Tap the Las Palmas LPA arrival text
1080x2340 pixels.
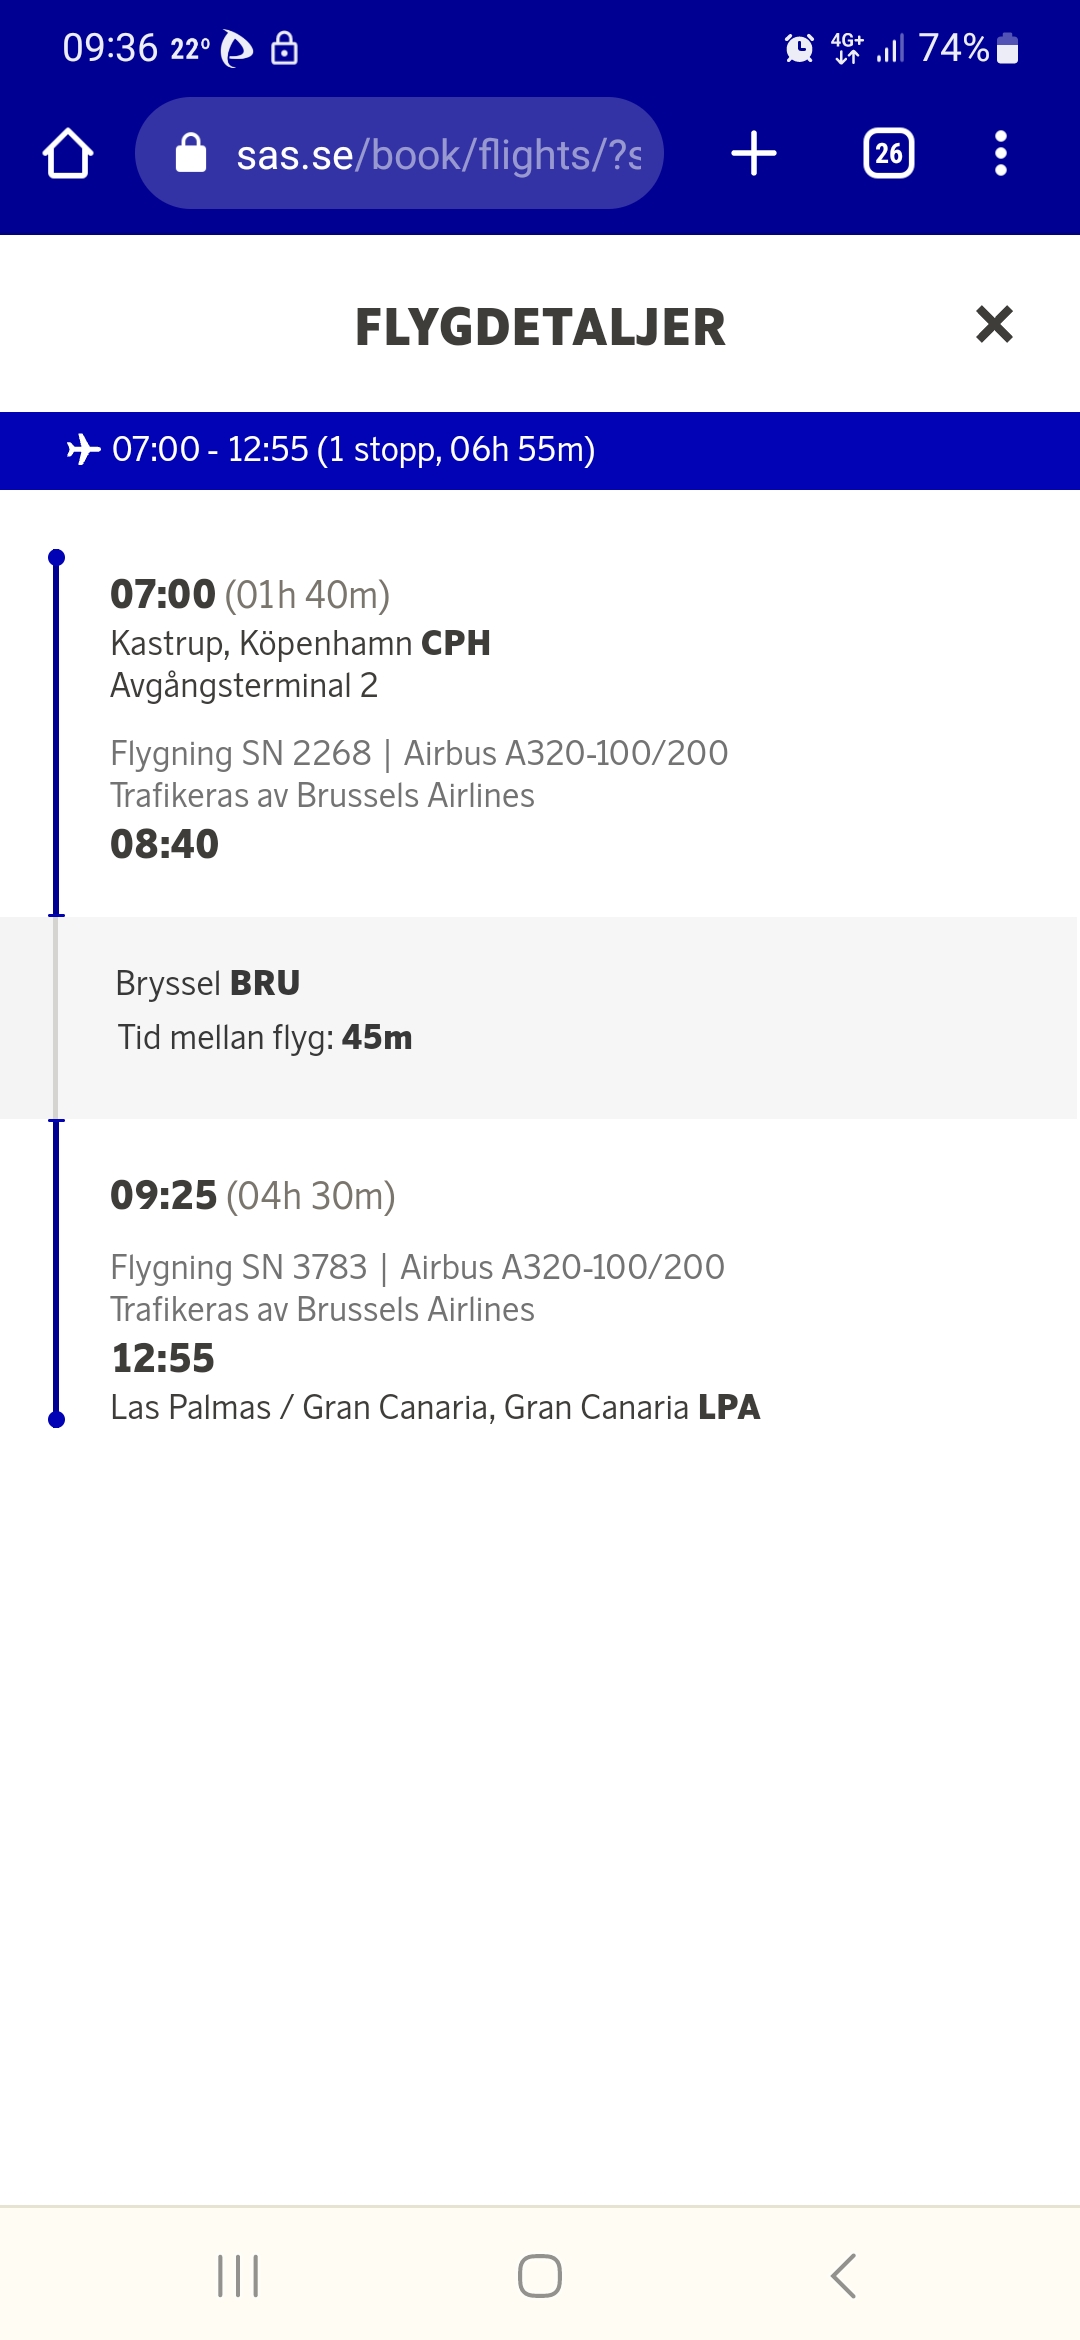click(x=435, y=1407)
